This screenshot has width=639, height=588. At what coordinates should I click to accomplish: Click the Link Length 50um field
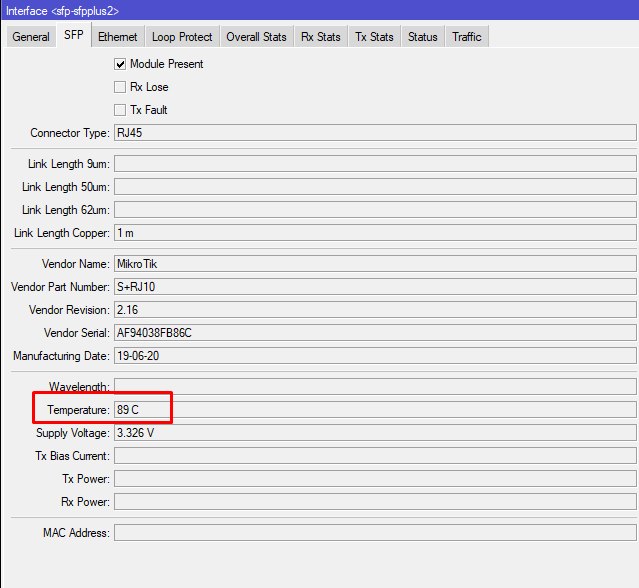(x=375, y=187)
